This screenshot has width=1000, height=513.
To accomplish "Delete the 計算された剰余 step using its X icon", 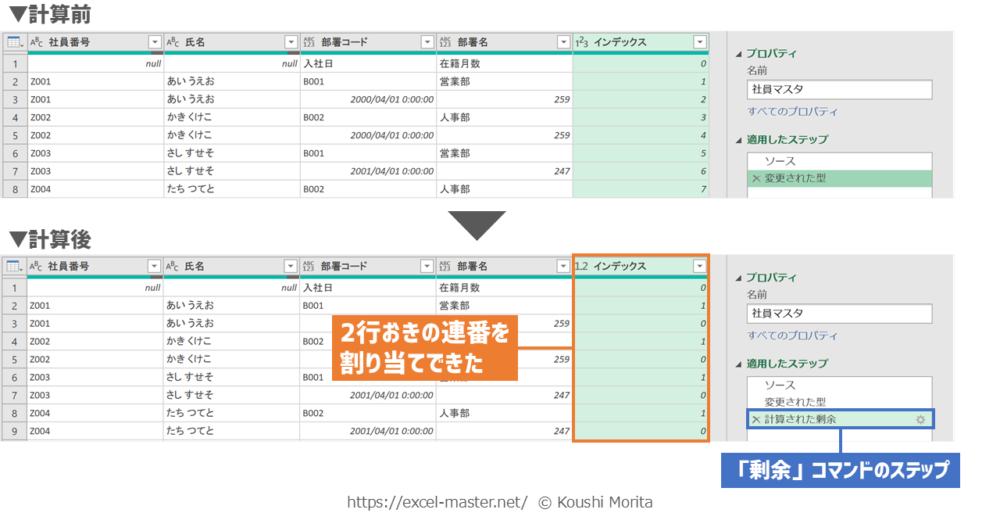I will (x=756, y=419).
